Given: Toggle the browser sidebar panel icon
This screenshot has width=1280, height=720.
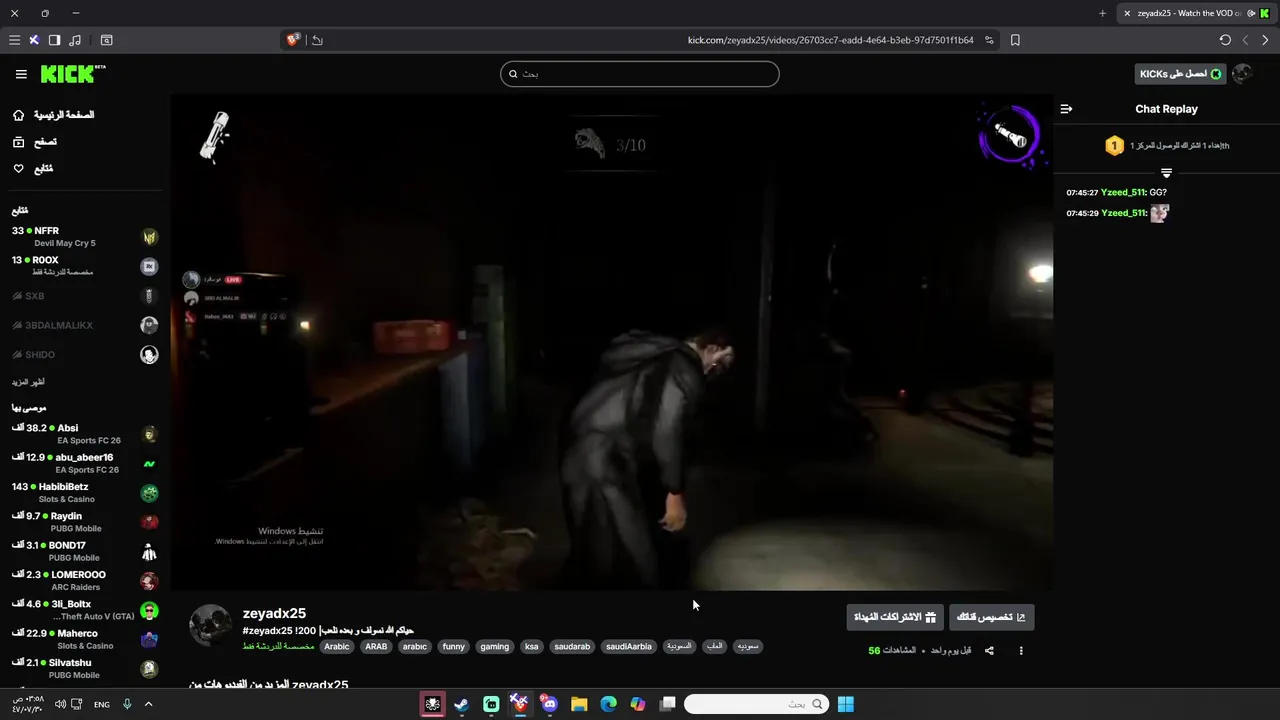Looking at the screenshot, I should pos(54,40).
